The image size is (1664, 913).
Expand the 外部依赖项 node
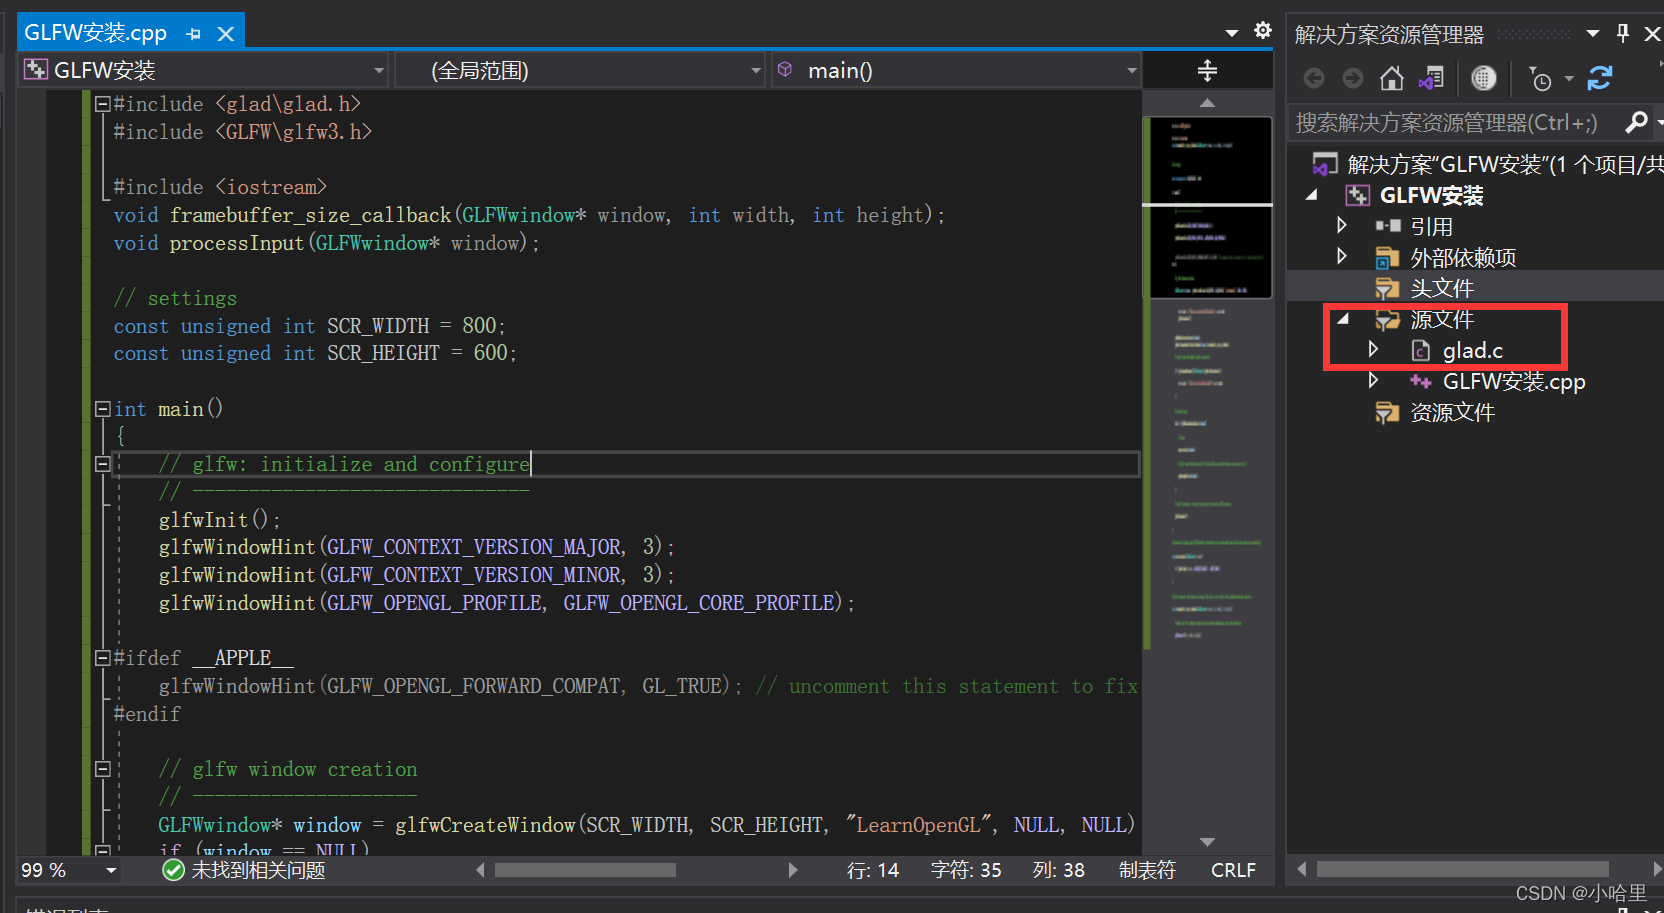coord(1342,257)
